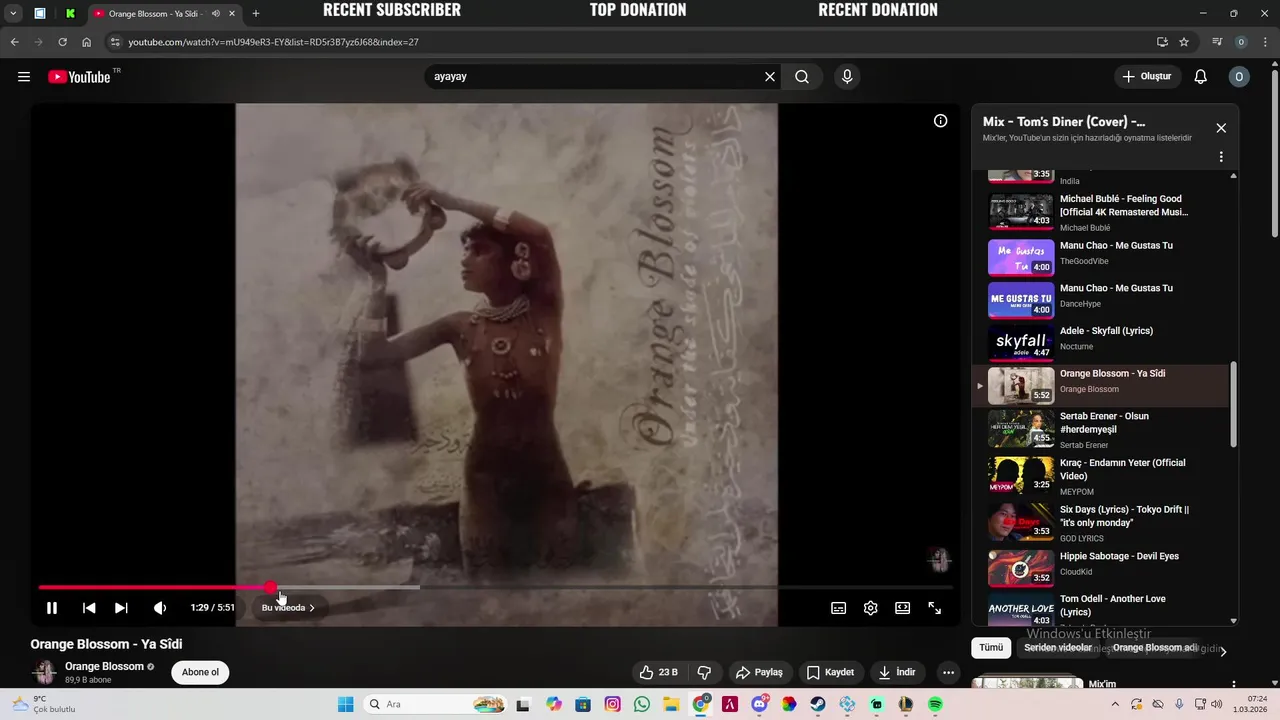Go back in Chrome navigation

14,42
